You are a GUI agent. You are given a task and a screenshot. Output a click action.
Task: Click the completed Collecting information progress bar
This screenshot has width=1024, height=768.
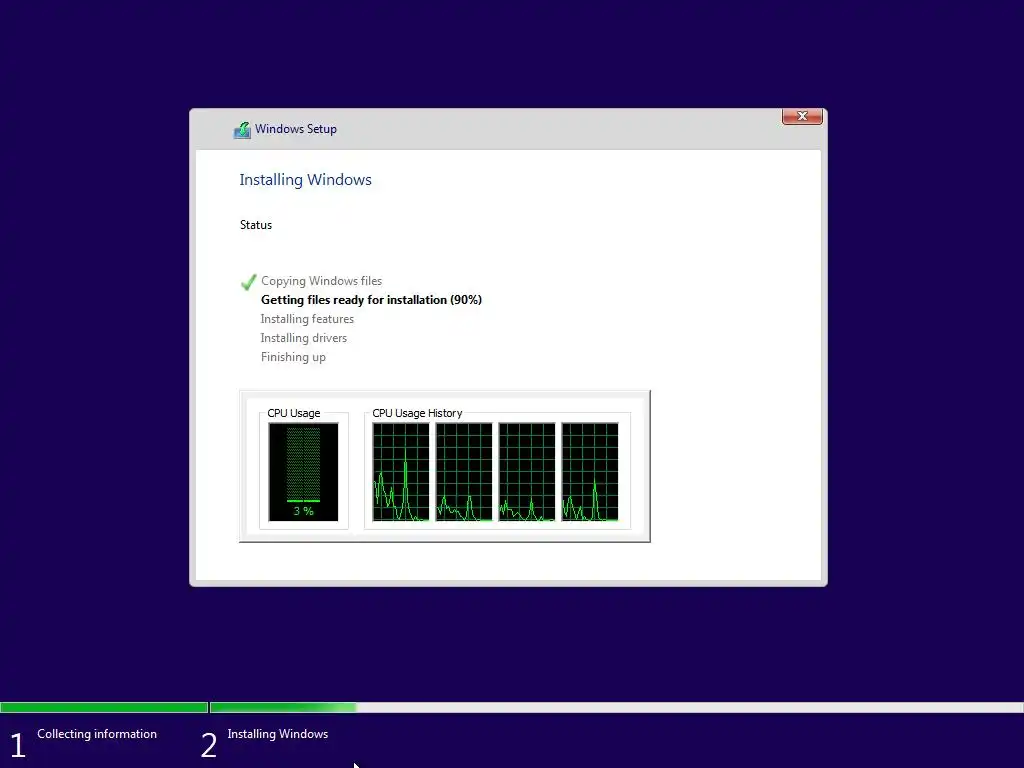pos(104,707)
